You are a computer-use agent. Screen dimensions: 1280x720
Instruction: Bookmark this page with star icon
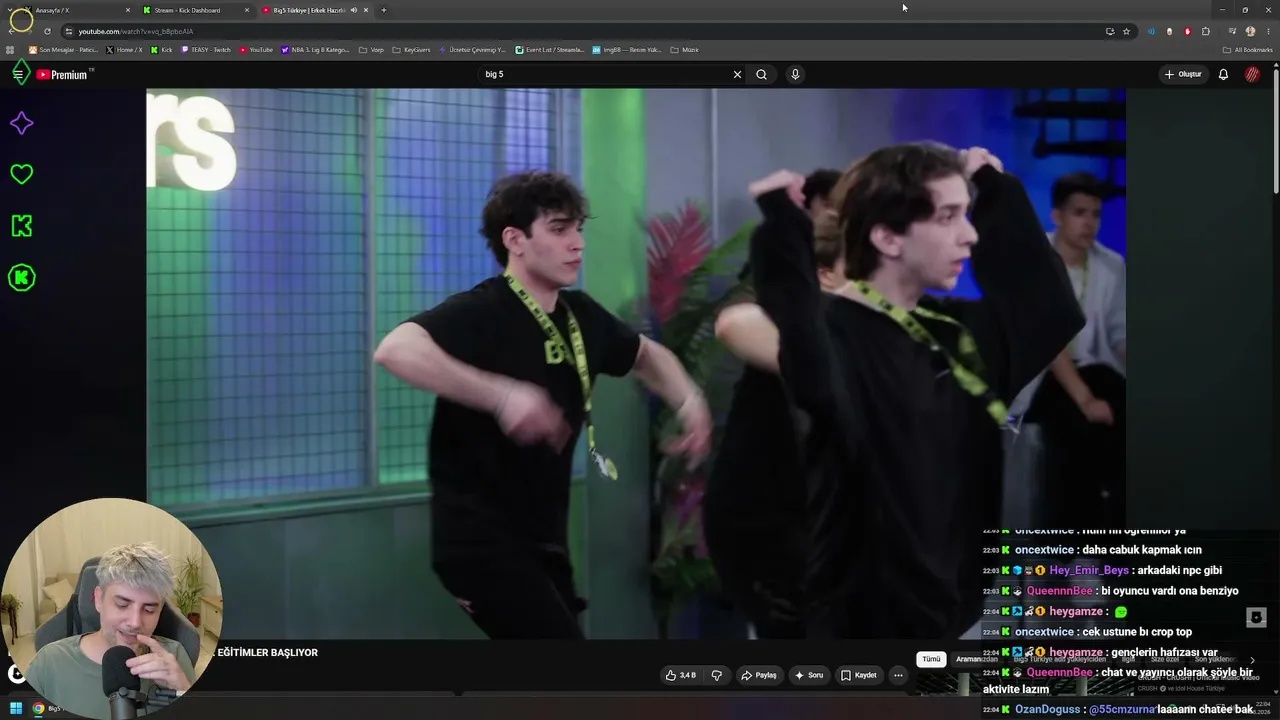1126,31
